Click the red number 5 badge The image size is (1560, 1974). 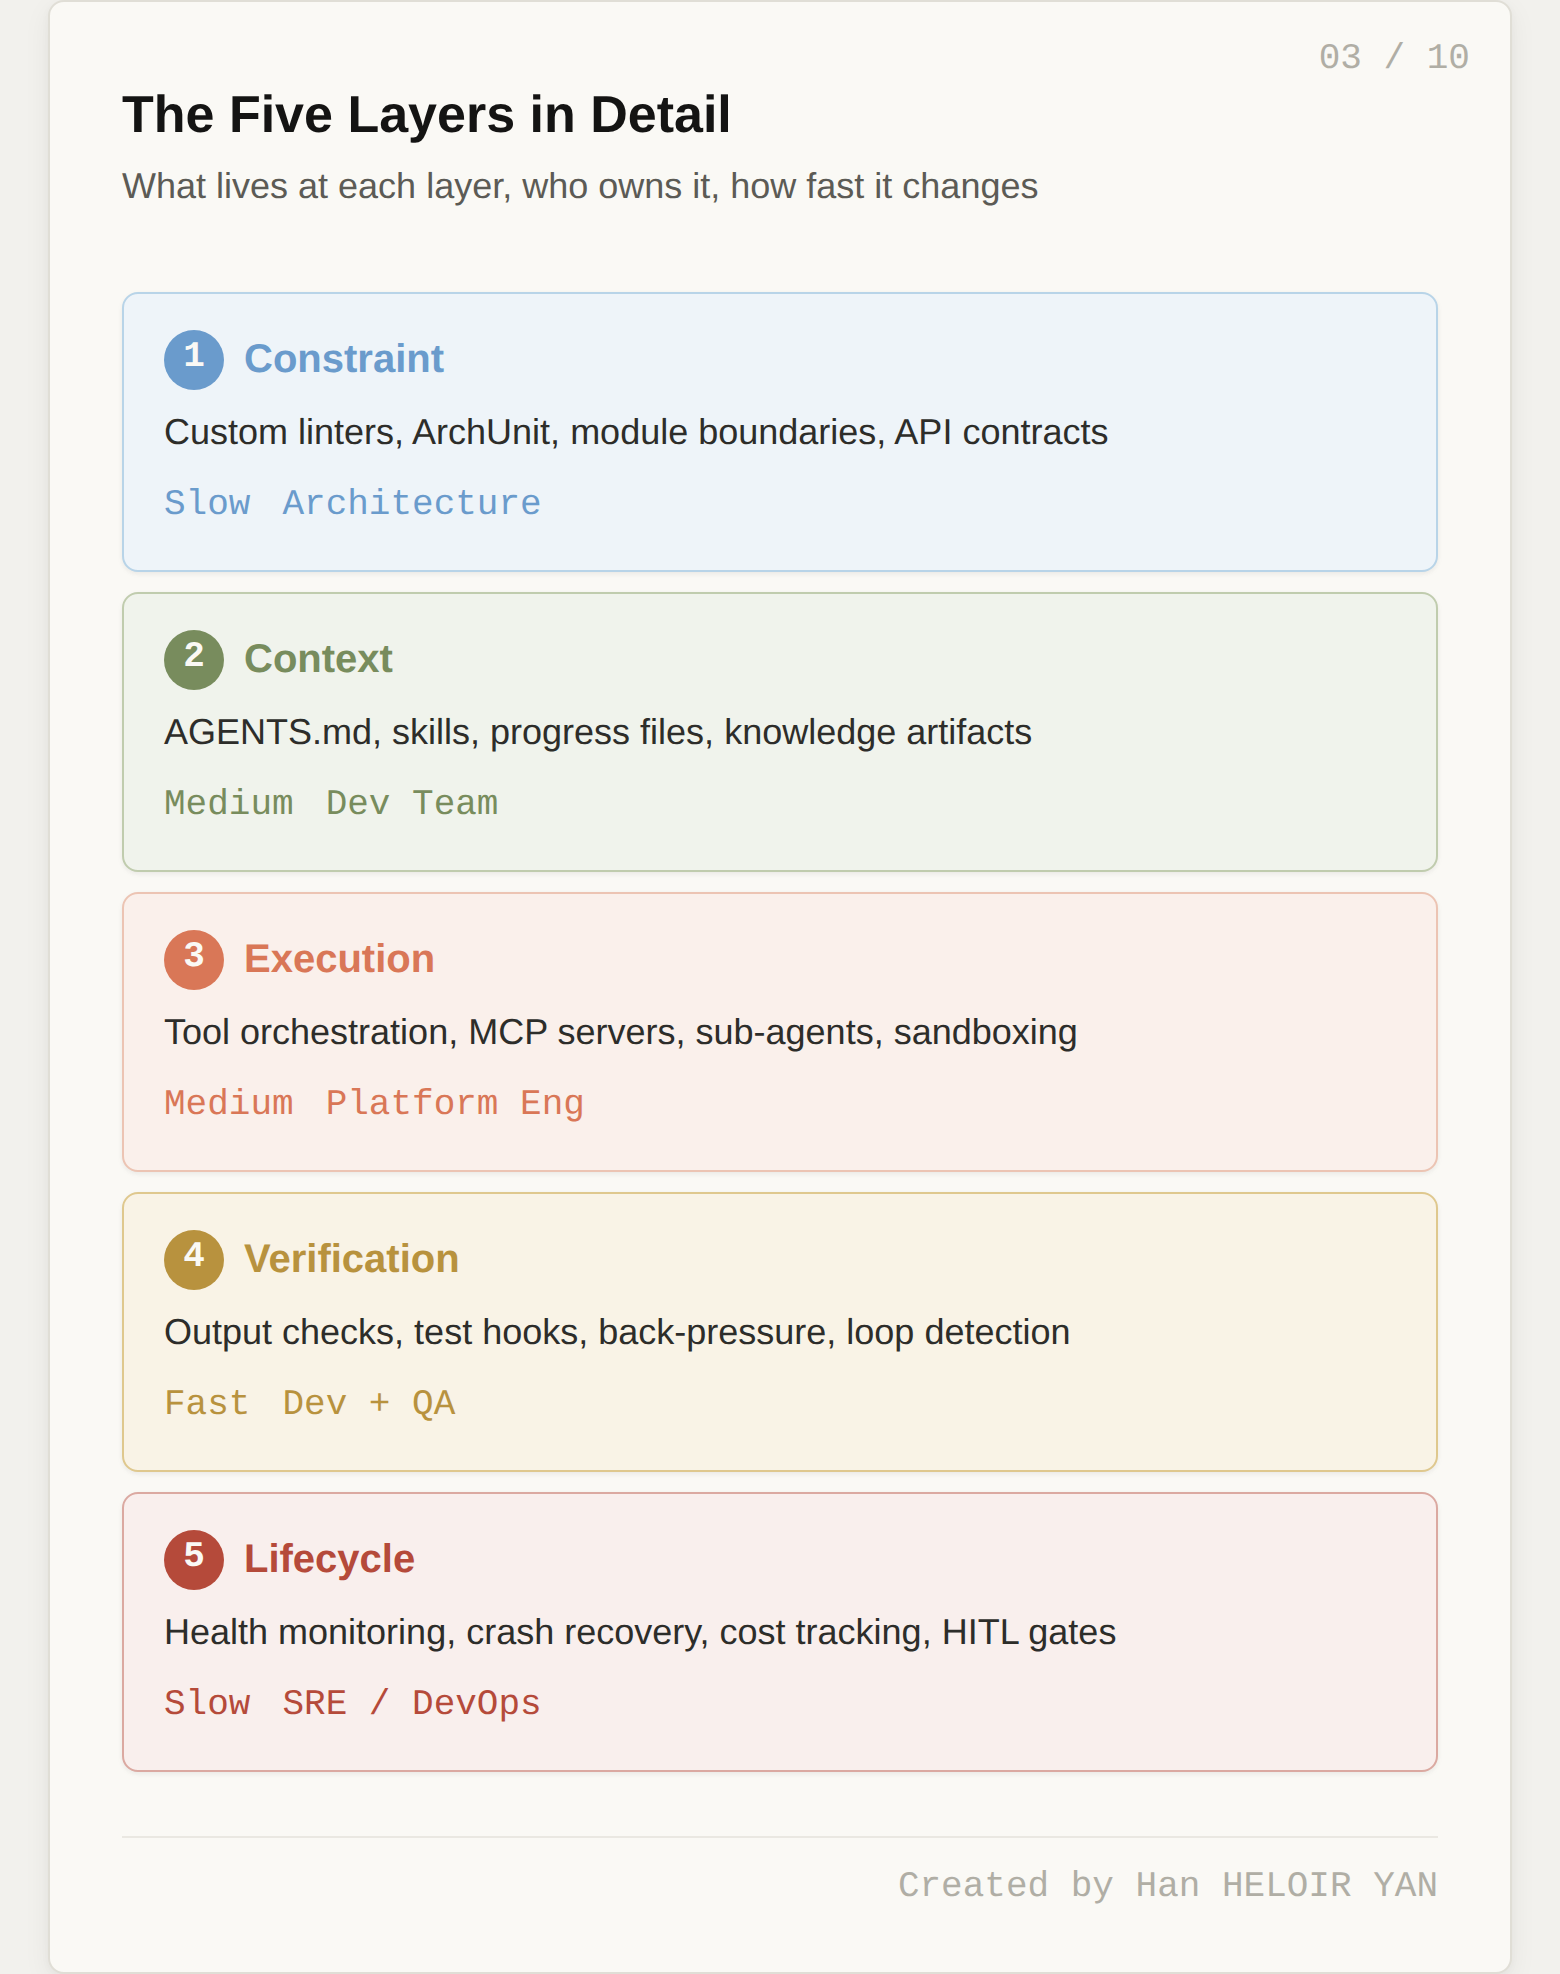click(194, 1559)
